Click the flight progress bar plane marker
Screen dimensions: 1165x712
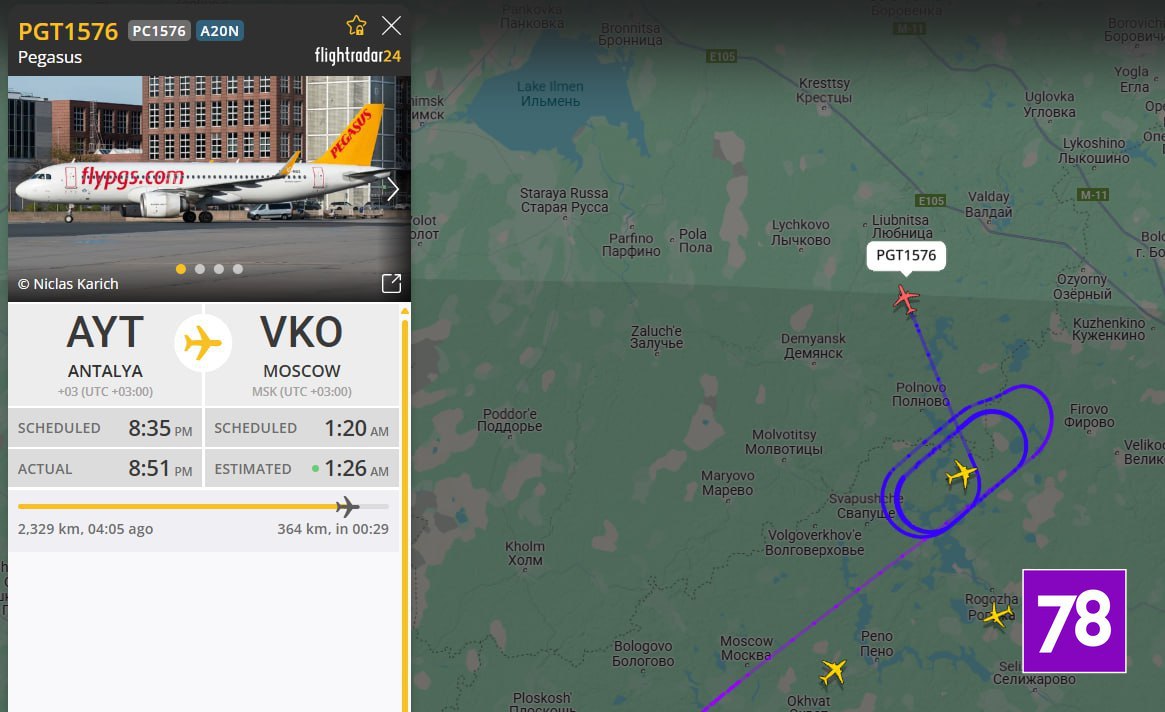pyautogui.click(x=347, y=507)
